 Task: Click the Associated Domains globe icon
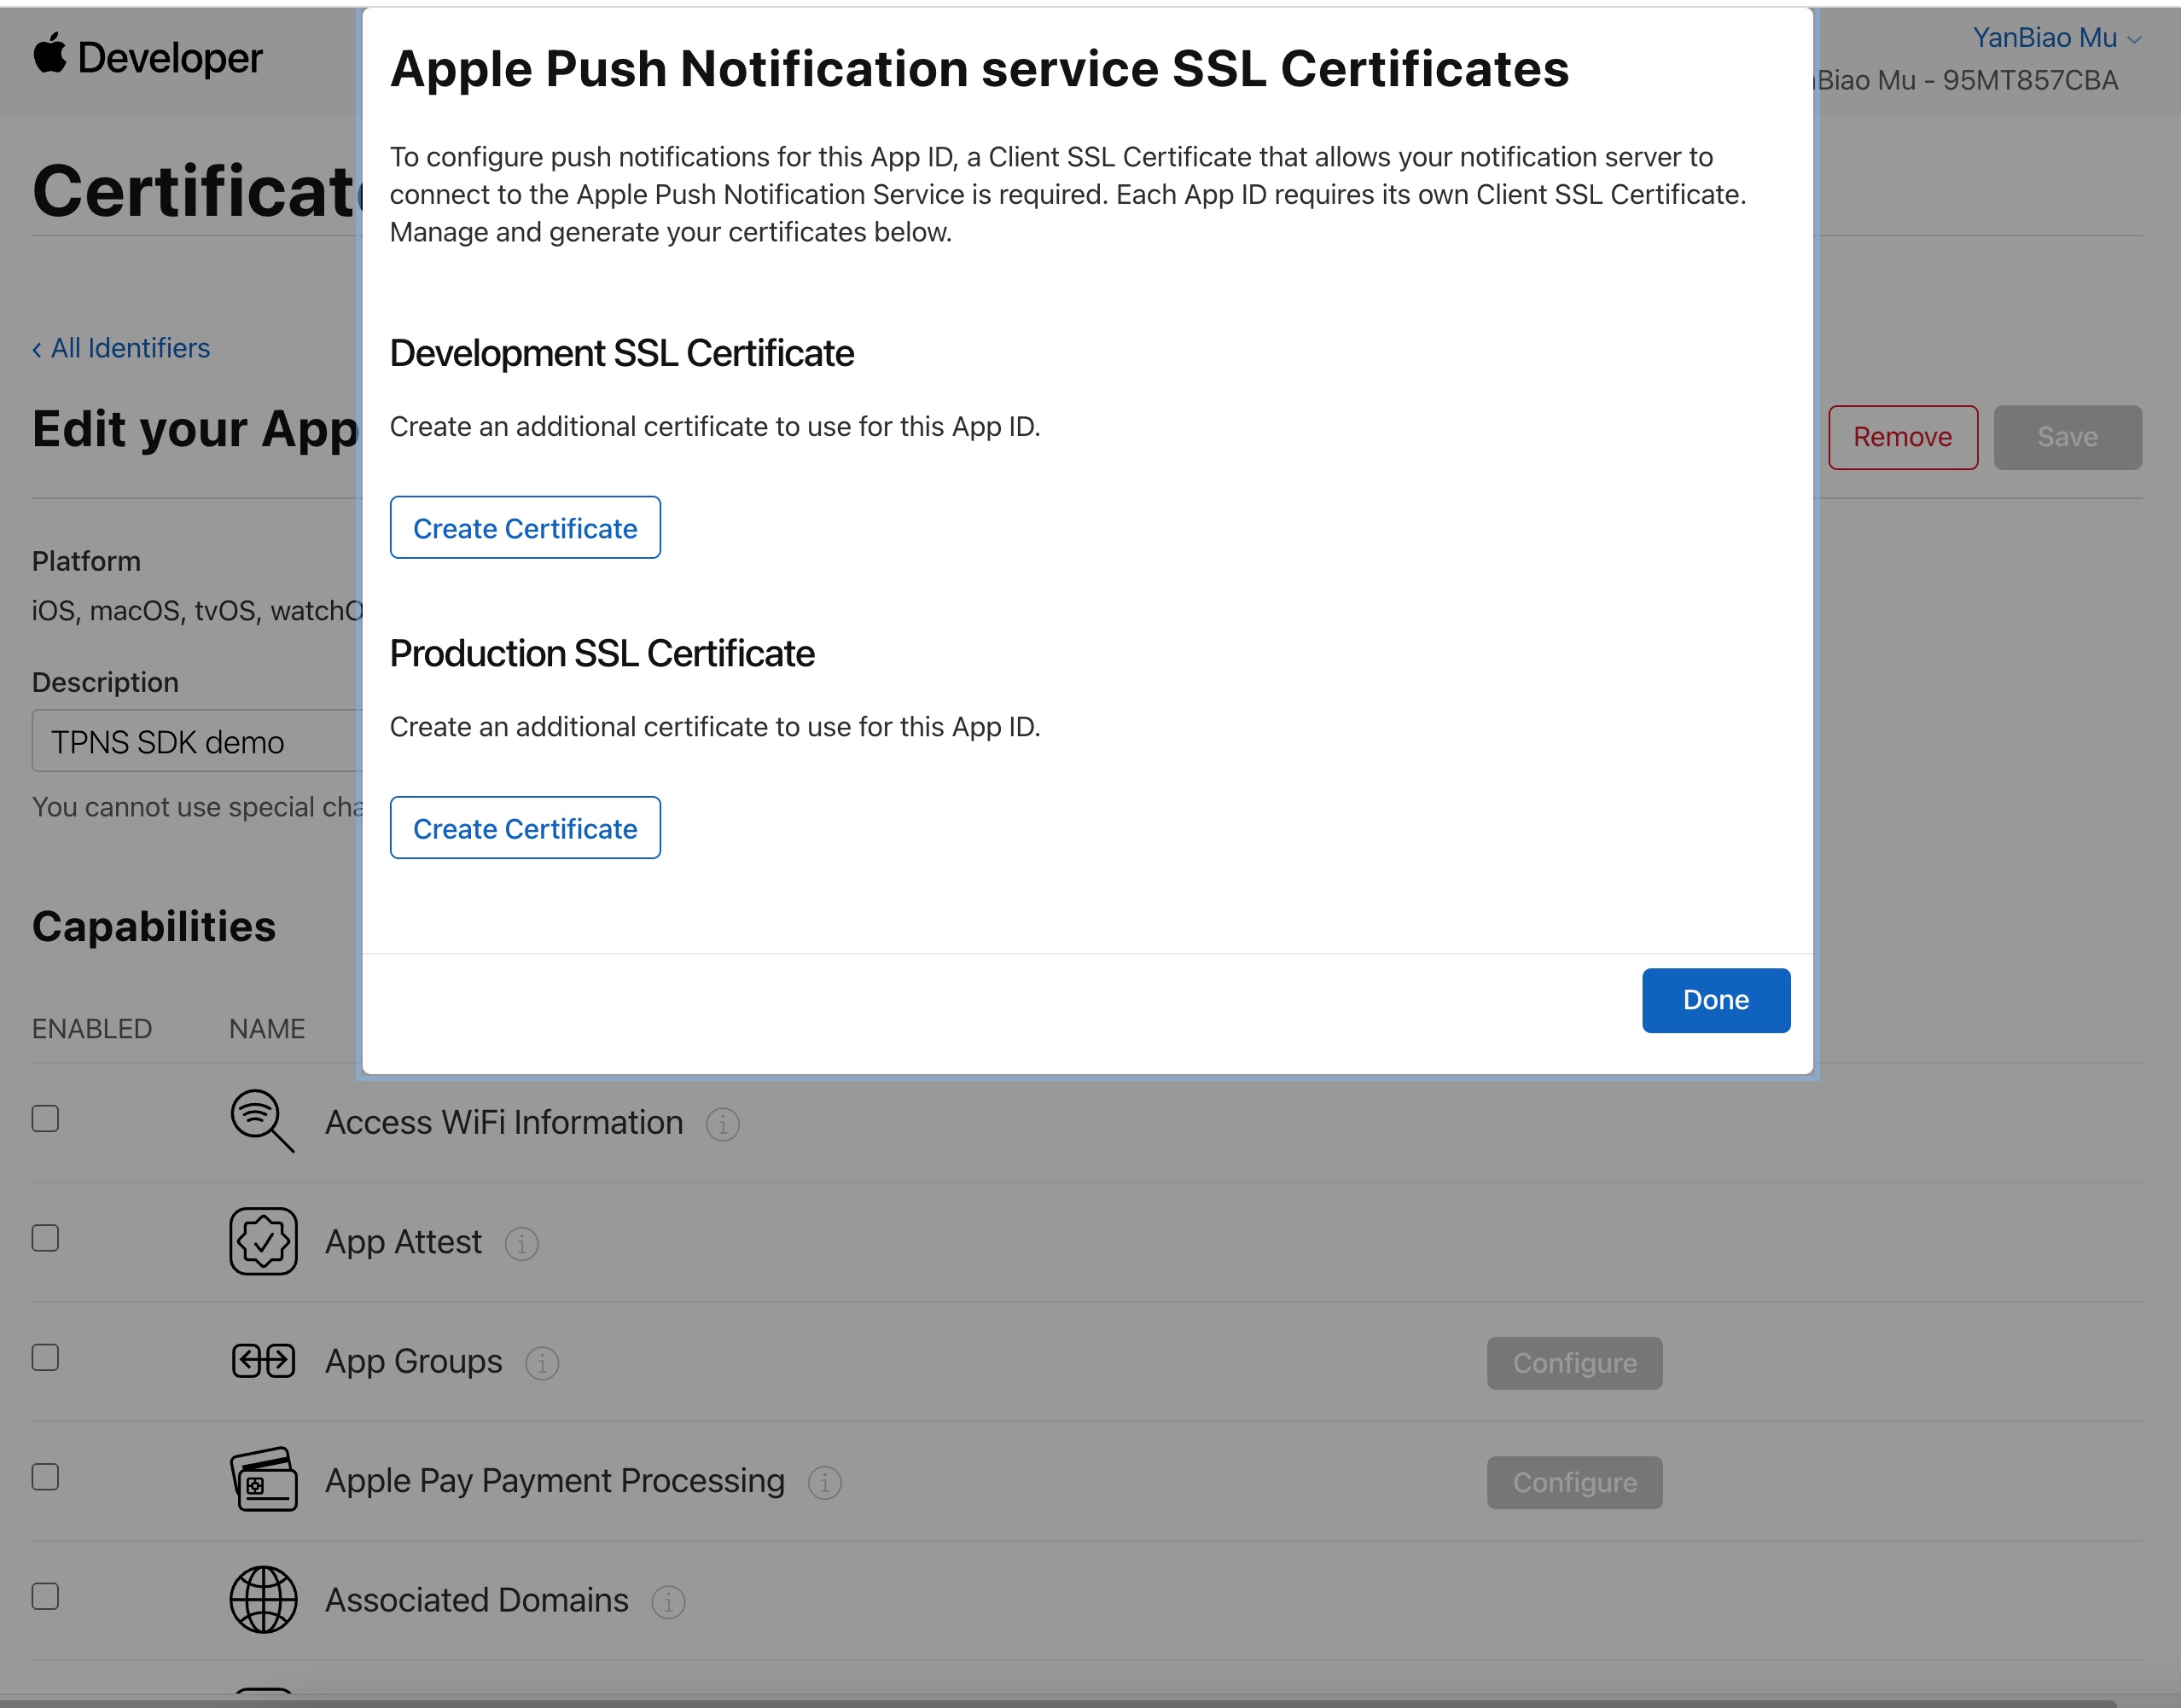(263, 1600)
